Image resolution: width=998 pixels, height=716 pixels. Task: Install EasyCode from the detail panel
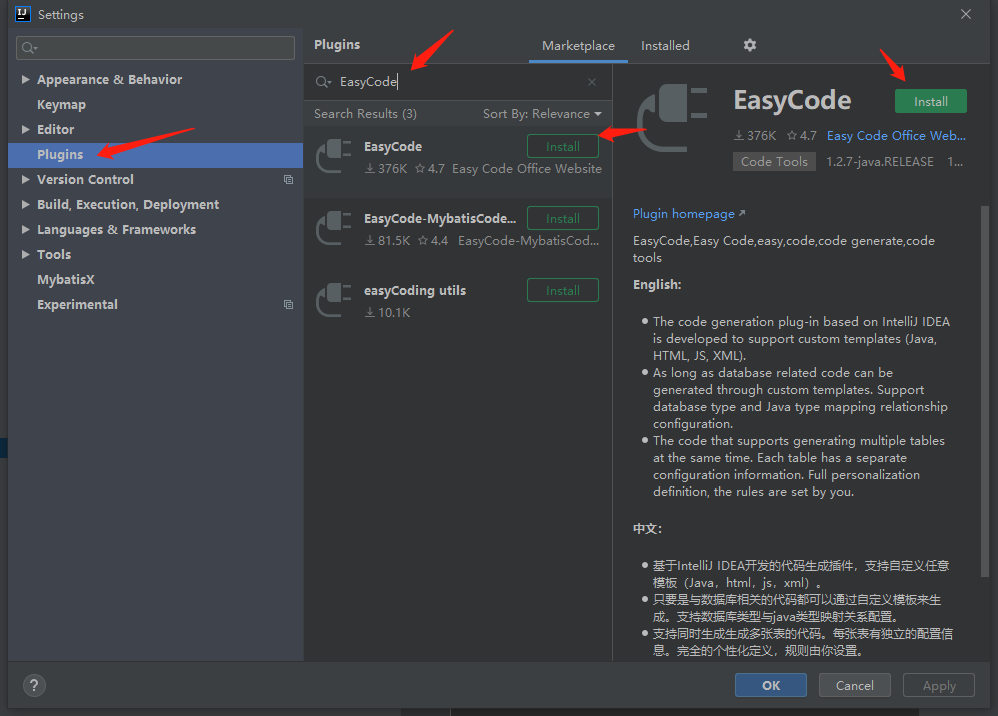pyautogui.click(x=930, y=101)
